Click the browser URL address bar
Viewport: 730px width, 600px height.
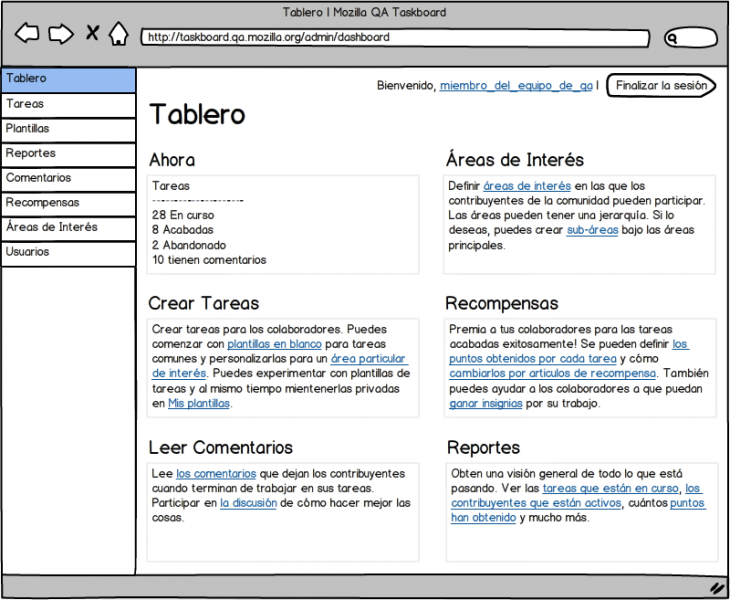[395, 38]
